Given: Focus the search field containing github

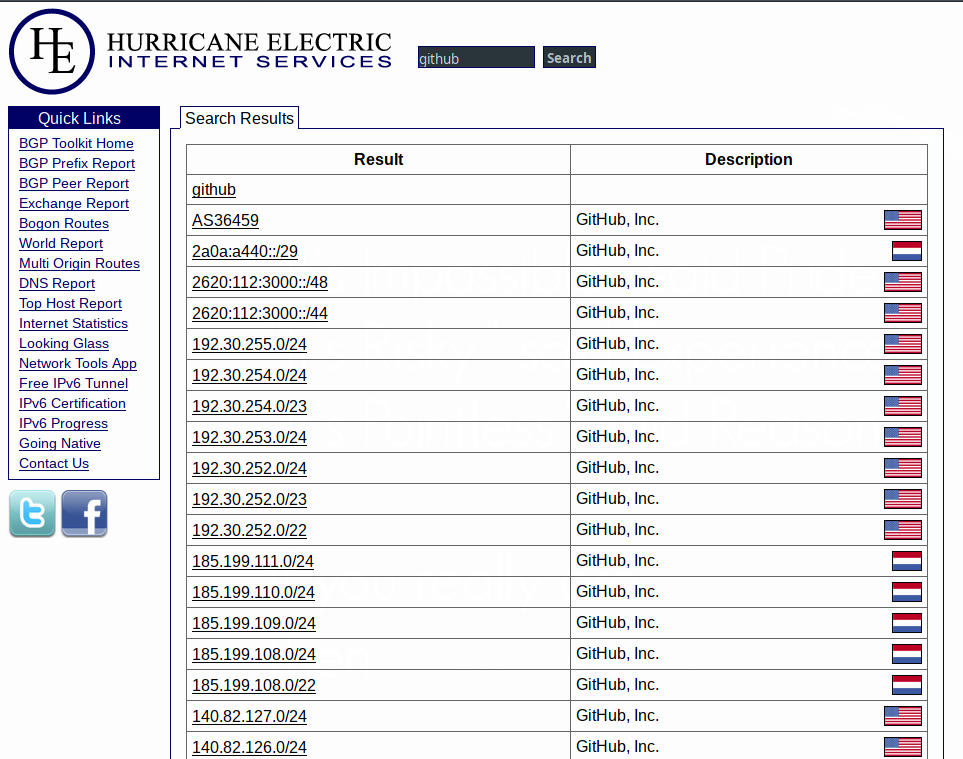Looking at the screenshot, I should (x=477, y=58).
